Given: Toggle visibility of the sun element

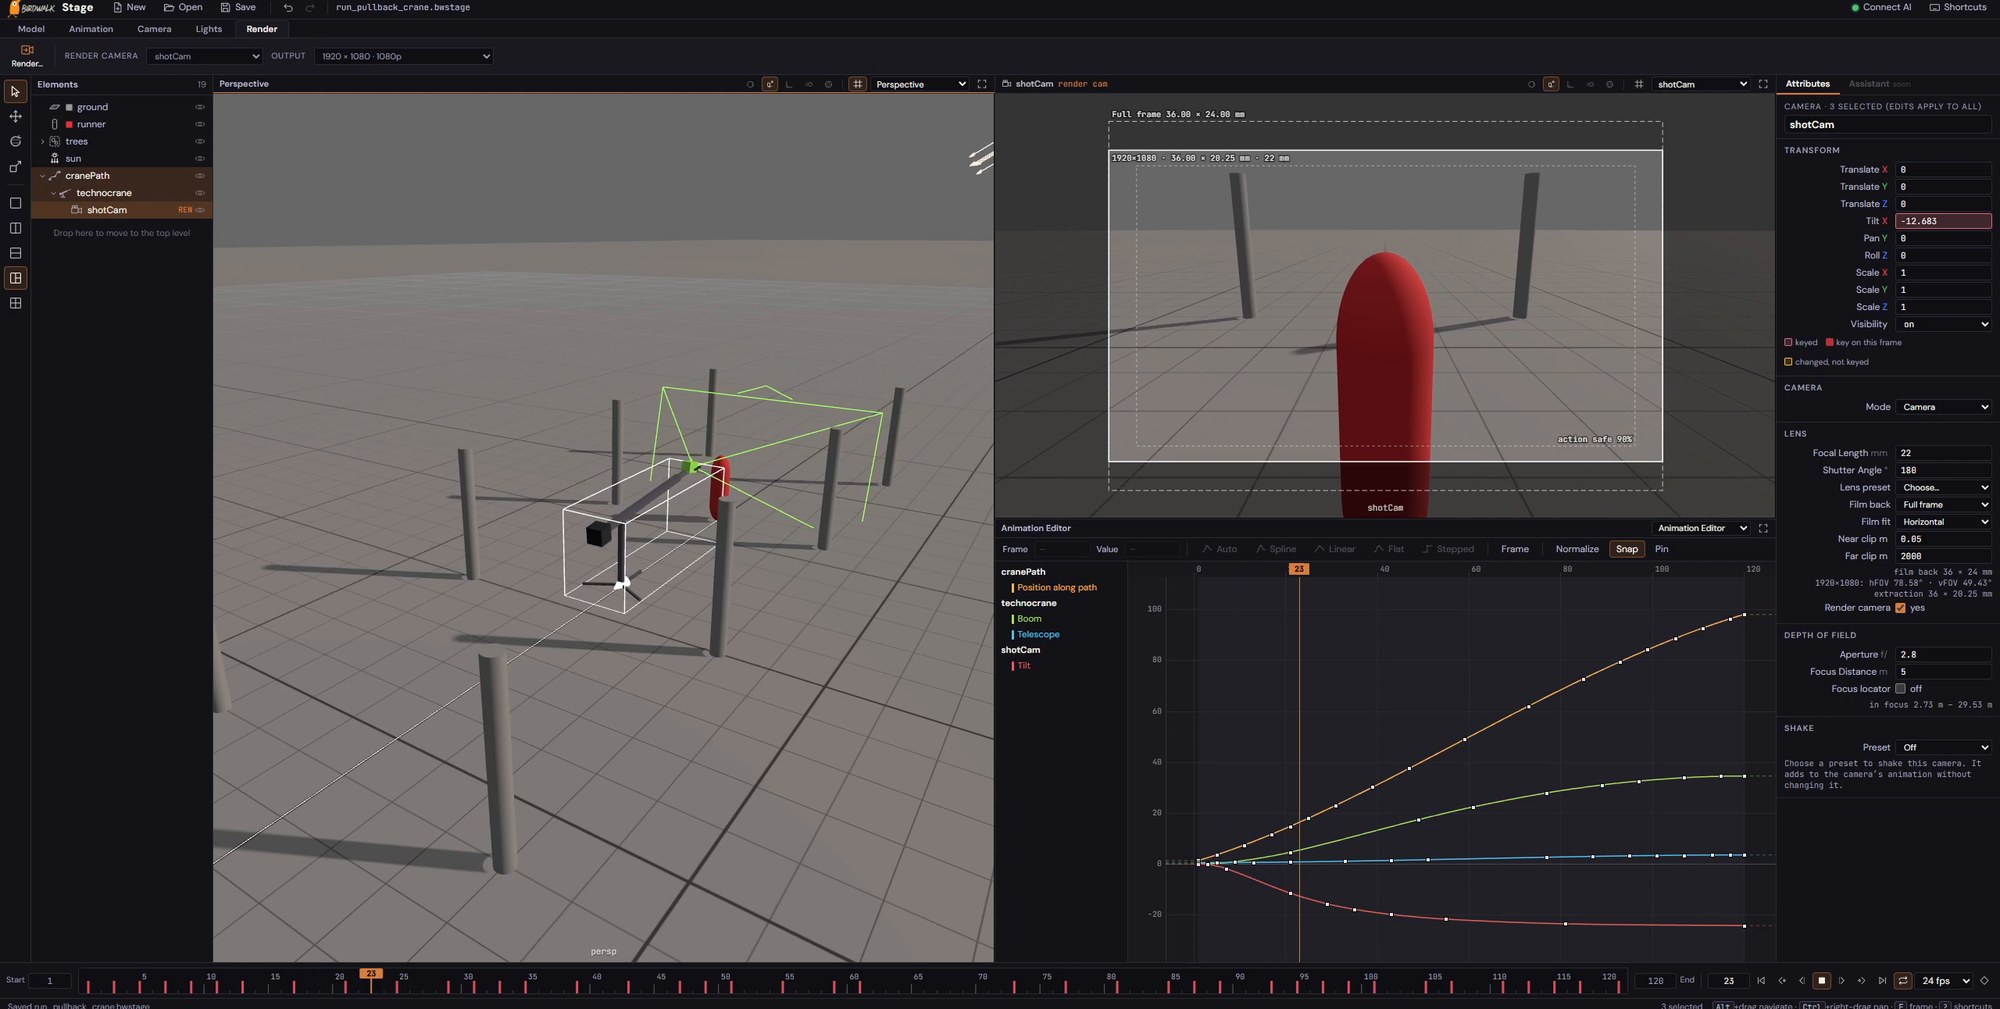Looking at the screenshot, I should pos(200,158).
